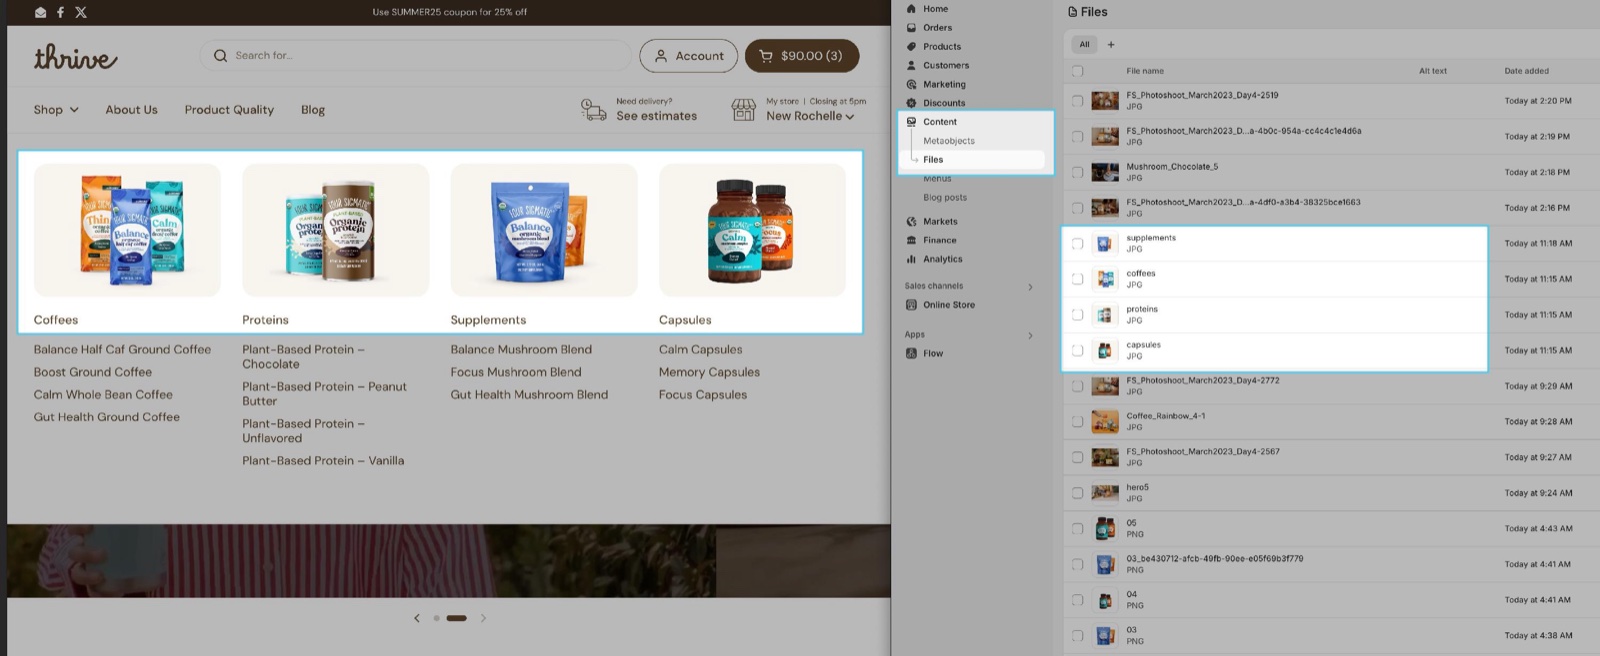Click the search magnifier icon
Screen dimensions: 1600x656
pos(220,56)
